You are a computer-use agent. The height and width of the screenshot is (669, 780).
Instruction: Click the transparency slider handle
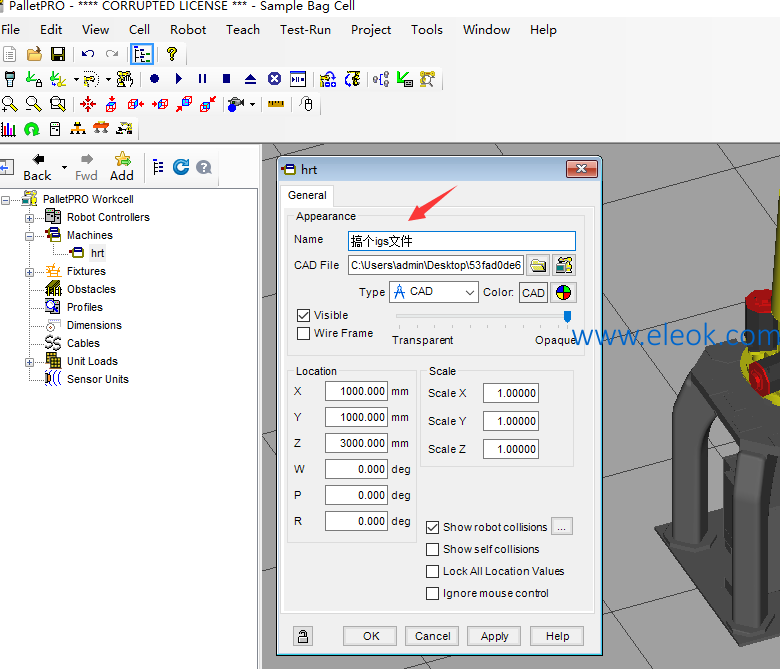(x=567, y=316)
